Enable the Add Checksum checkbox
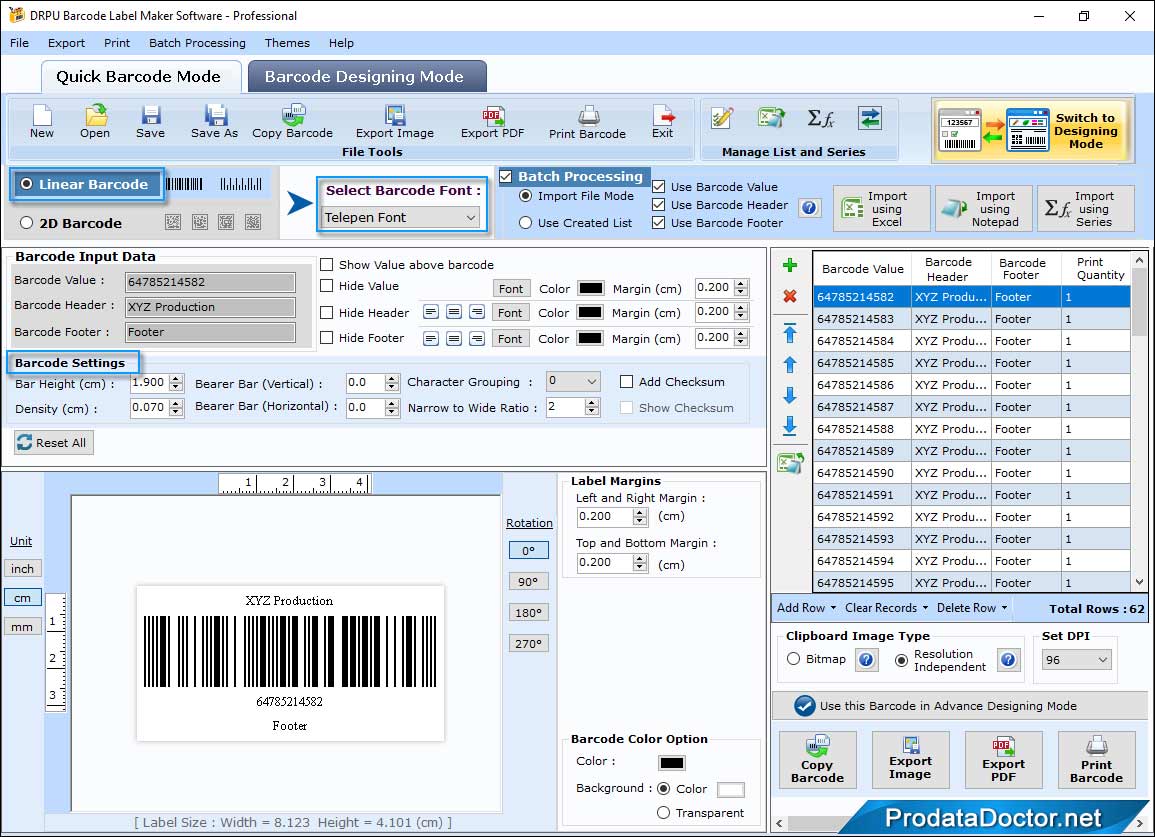 (627, 382)
